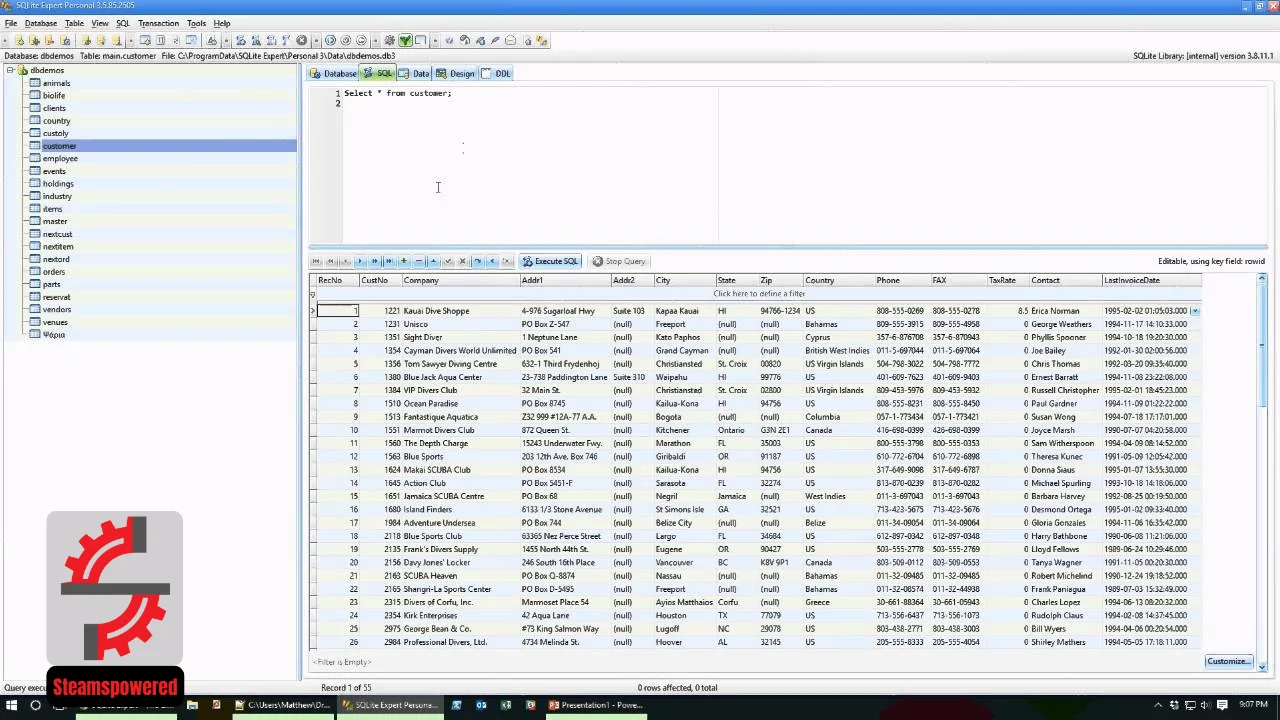Click the Execute SQL button

tap(550, 261)
